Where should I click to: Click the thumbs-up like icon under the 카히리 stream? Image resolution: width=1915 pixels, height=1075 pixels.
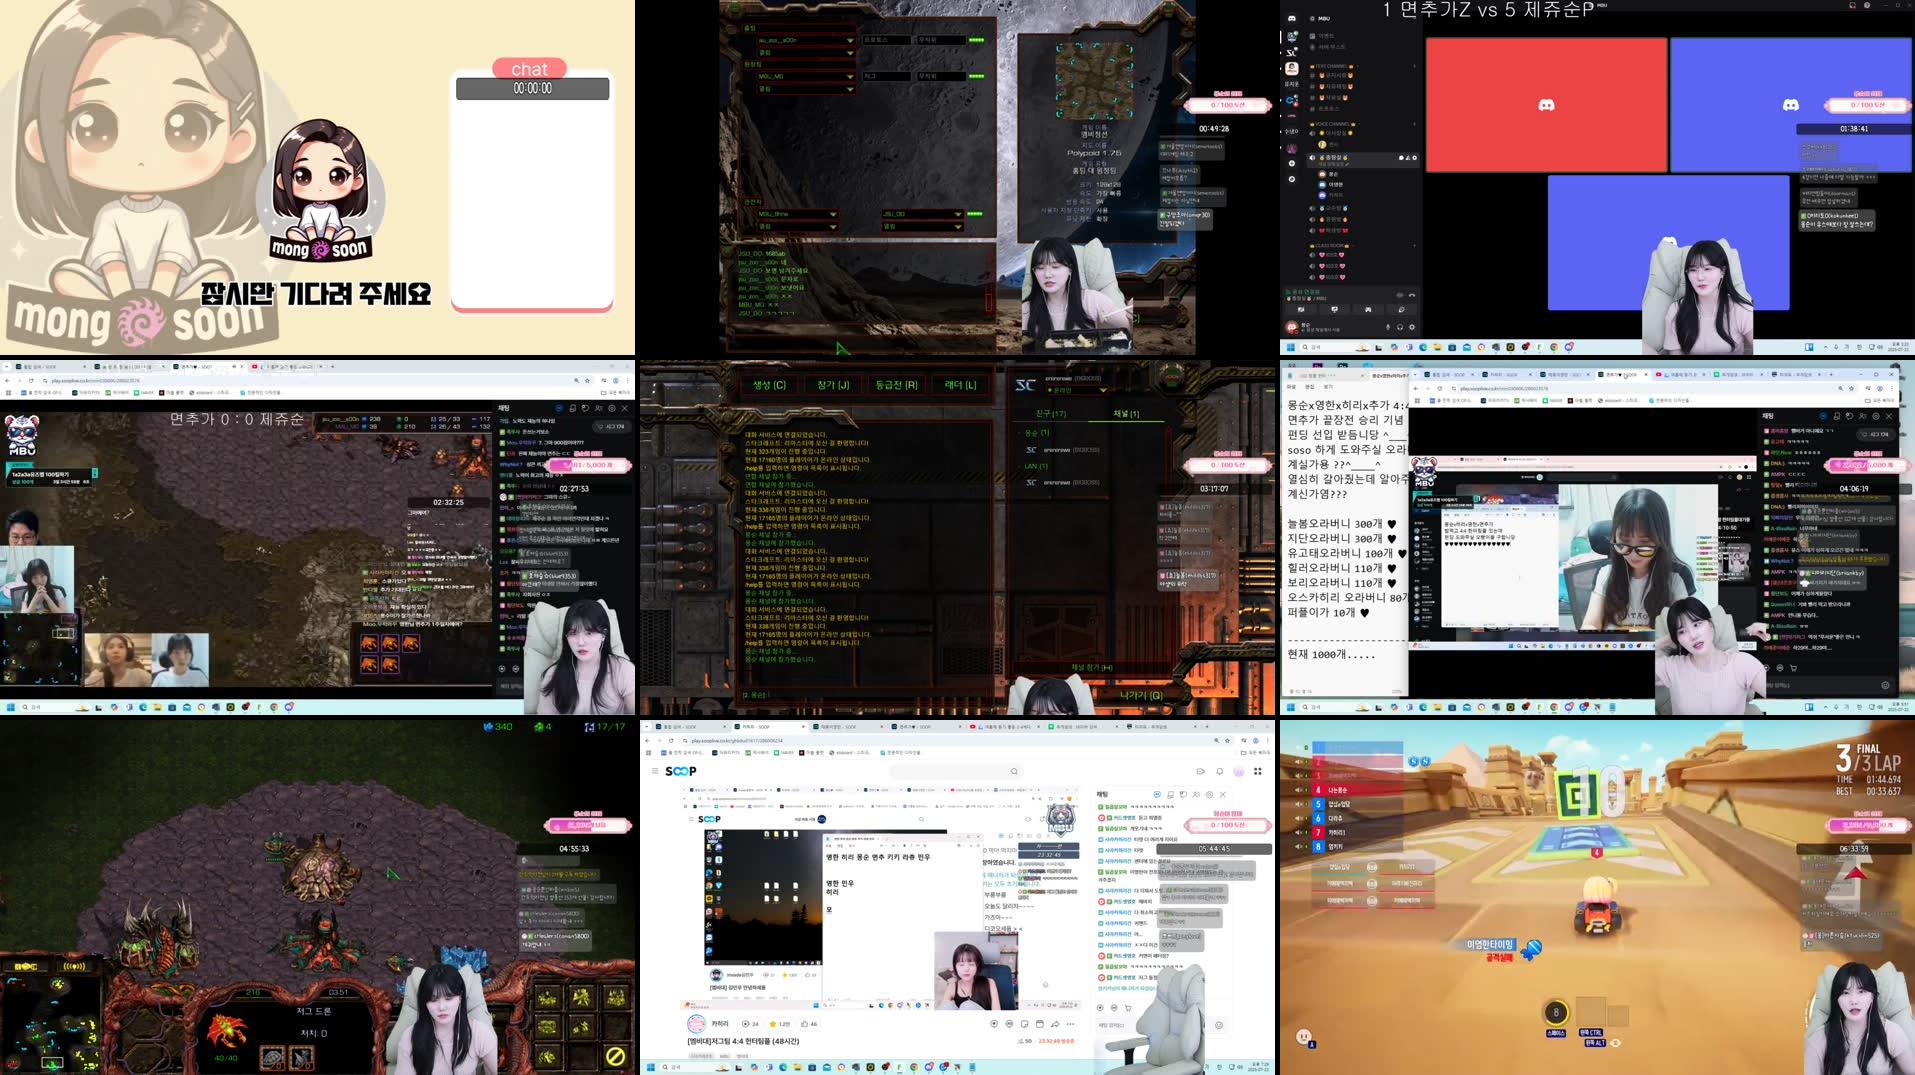coord(805,1024)
